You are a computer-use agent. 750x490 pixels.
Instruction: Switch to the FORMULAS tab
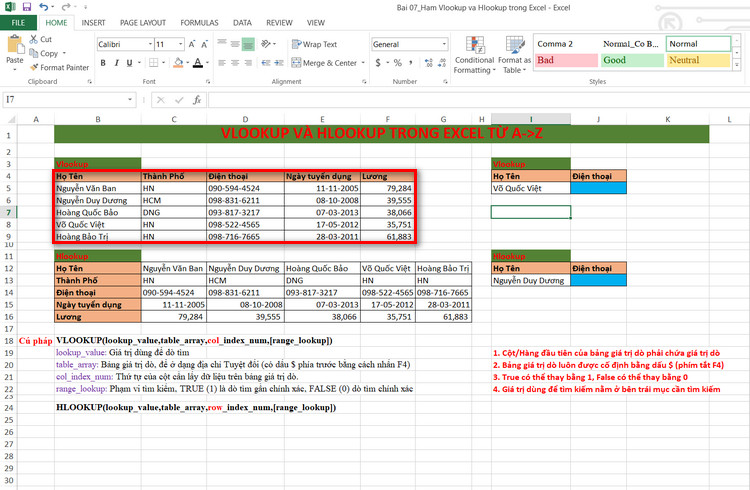[x=199, y=22]
